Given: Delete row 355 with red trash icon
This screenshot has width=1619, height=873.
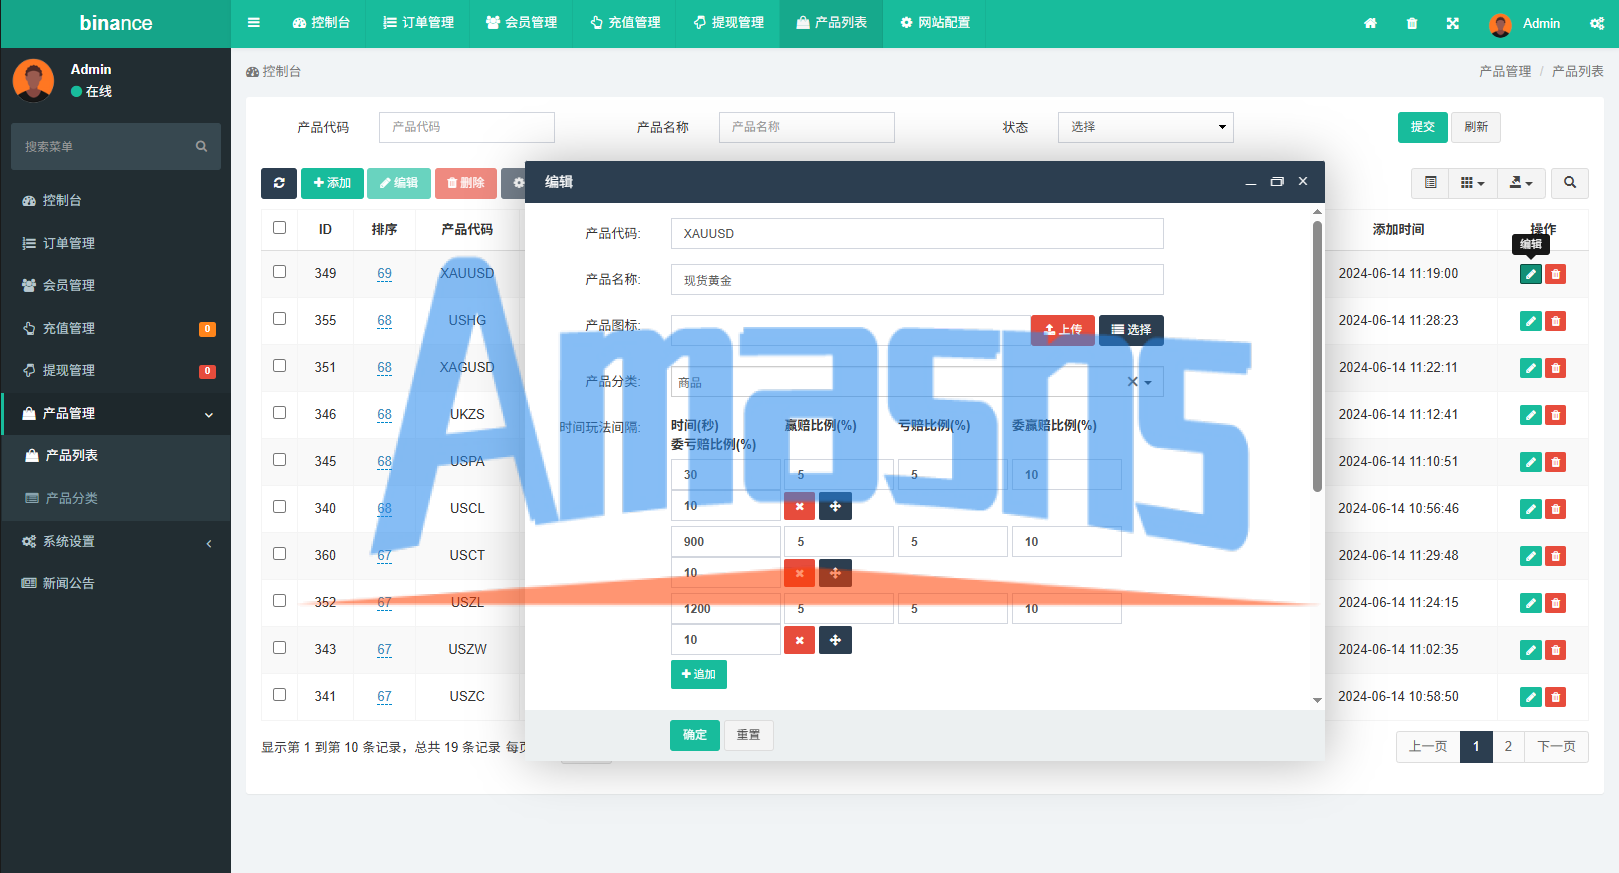Looking at the screenshot, I should tap(1556, 321).
